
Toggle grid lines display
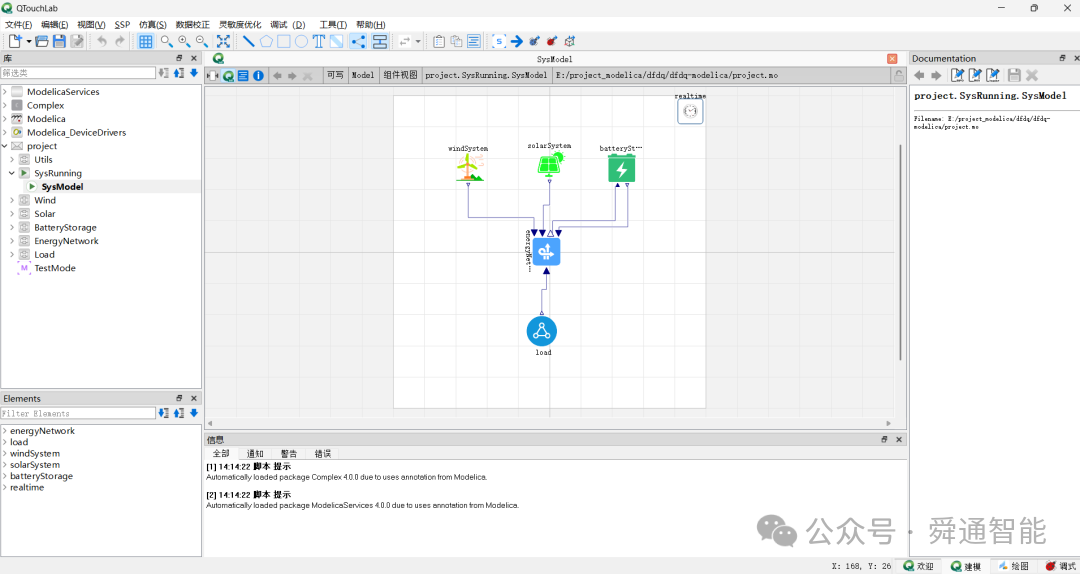pyautogui.click(x=145, y=41)
